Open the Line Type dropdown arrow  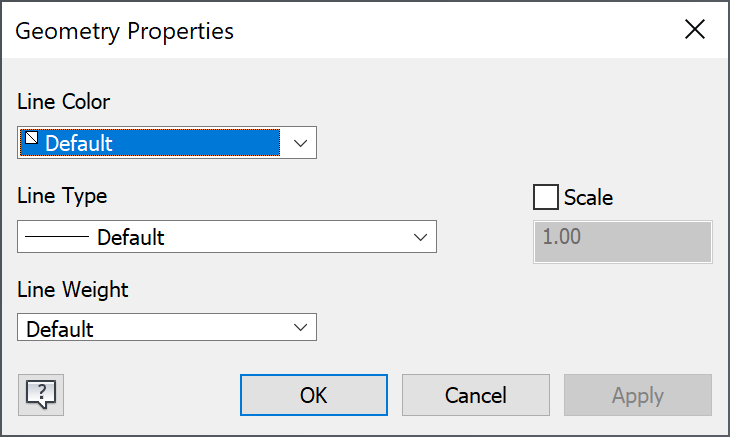coord(420,238)
